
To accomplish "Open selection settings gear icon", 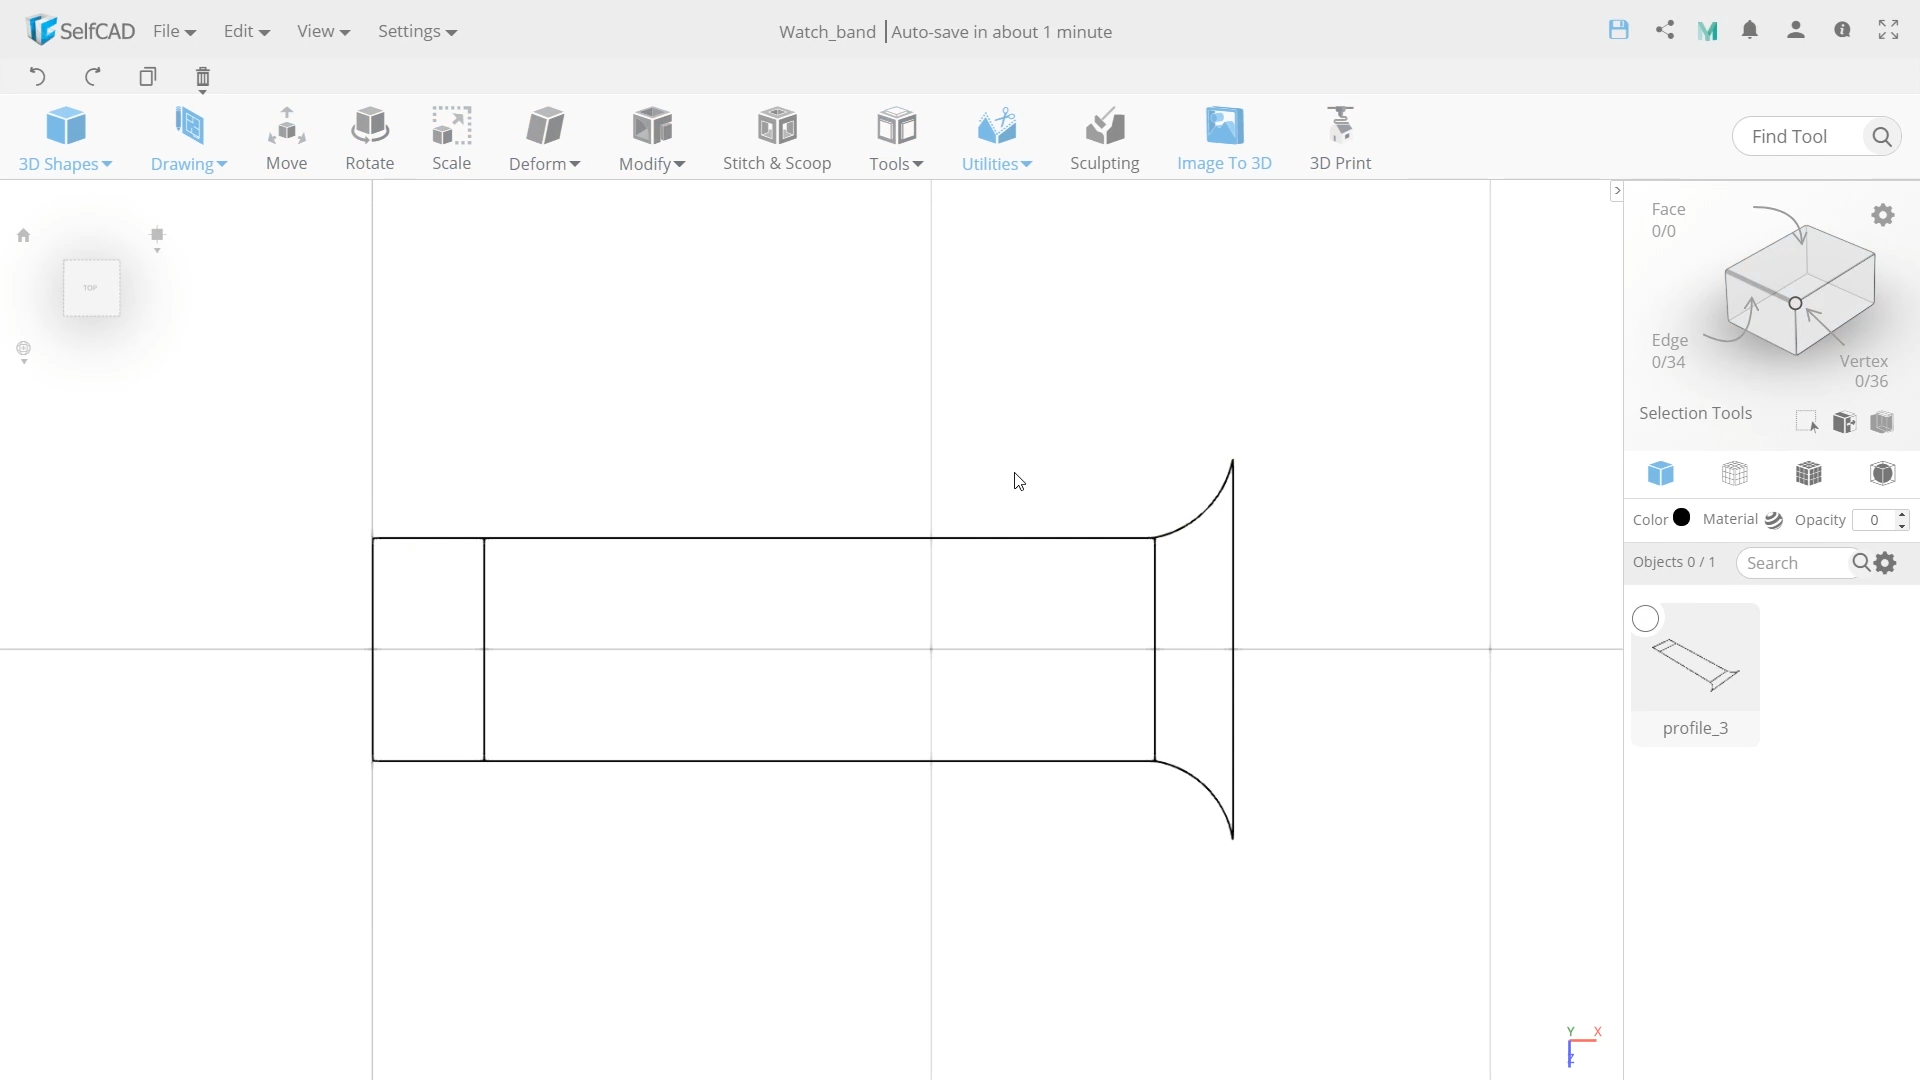I will point(1883,215).
